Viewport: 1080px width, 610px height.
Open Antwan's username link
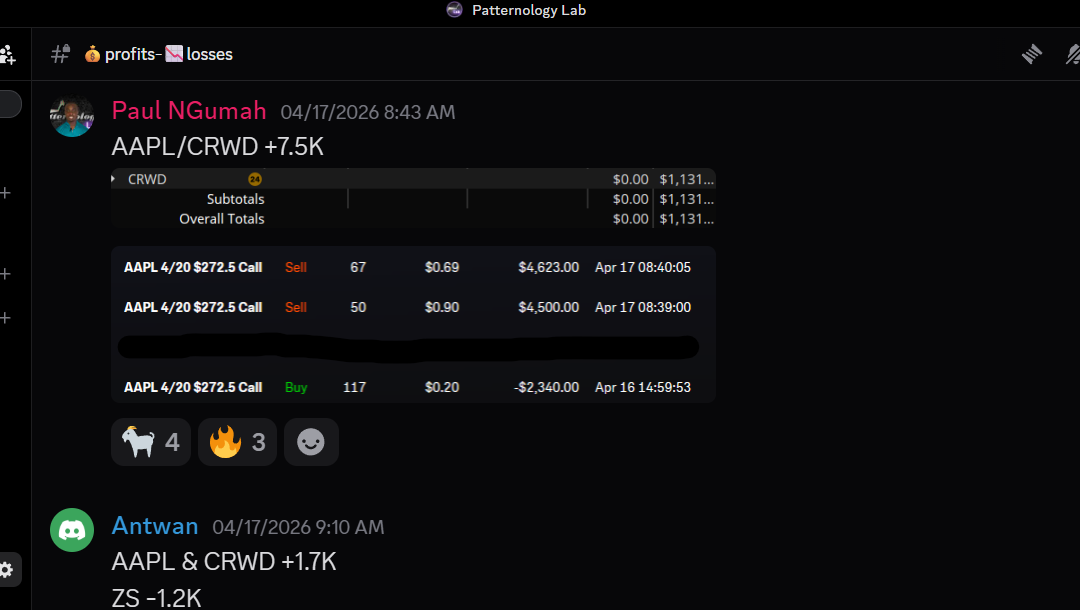click(155, 526)
